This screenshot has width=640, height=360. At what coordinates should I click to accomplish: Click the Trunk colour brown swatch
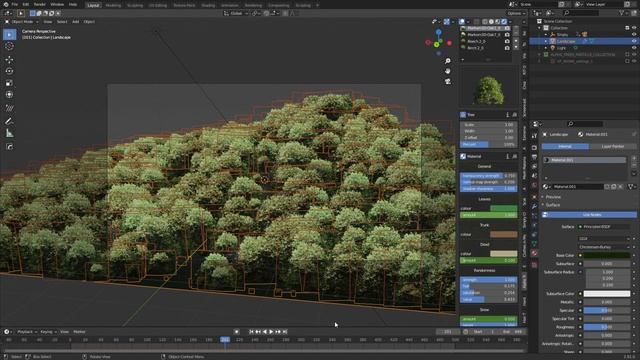tap(504, 234)
